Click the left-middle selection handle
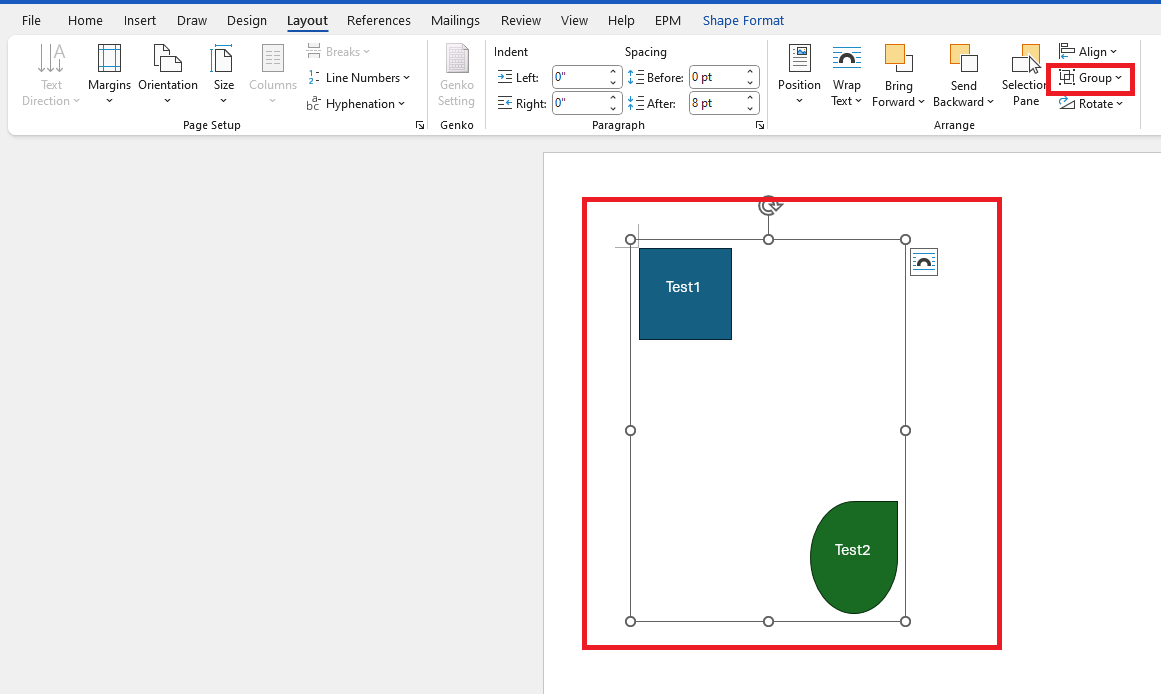The image size is (1161, 694). pos(631,430)
